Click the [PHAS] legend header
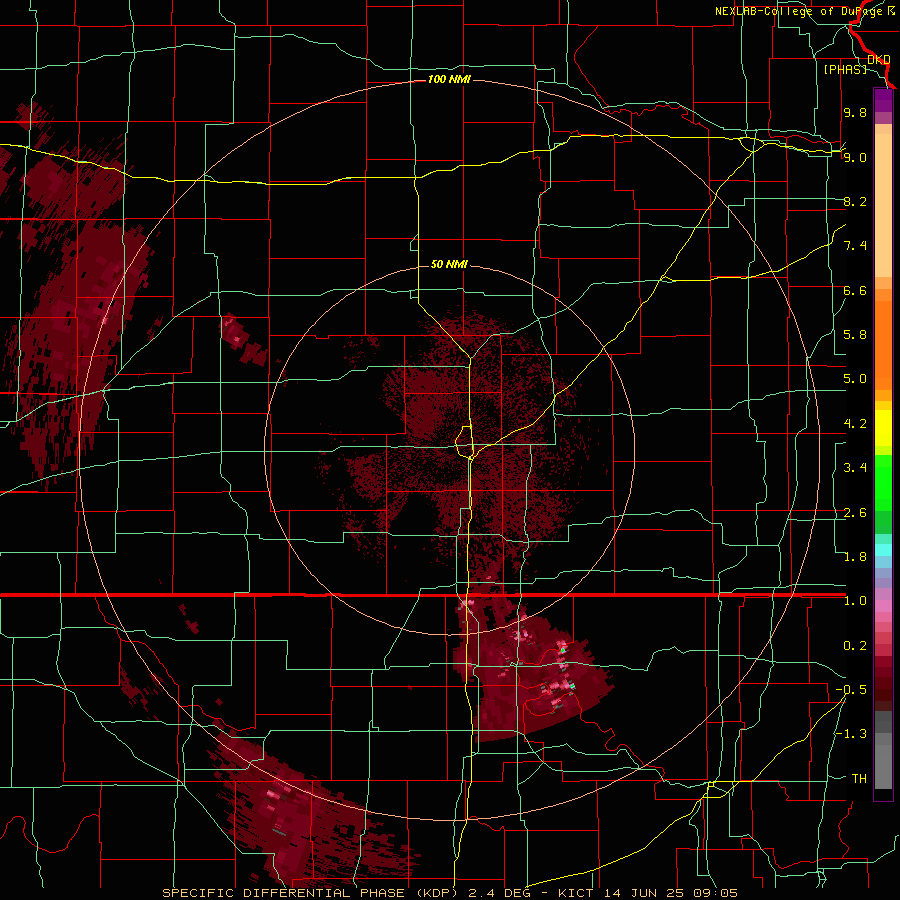This screenshot has width=900, height=900. 845,69
